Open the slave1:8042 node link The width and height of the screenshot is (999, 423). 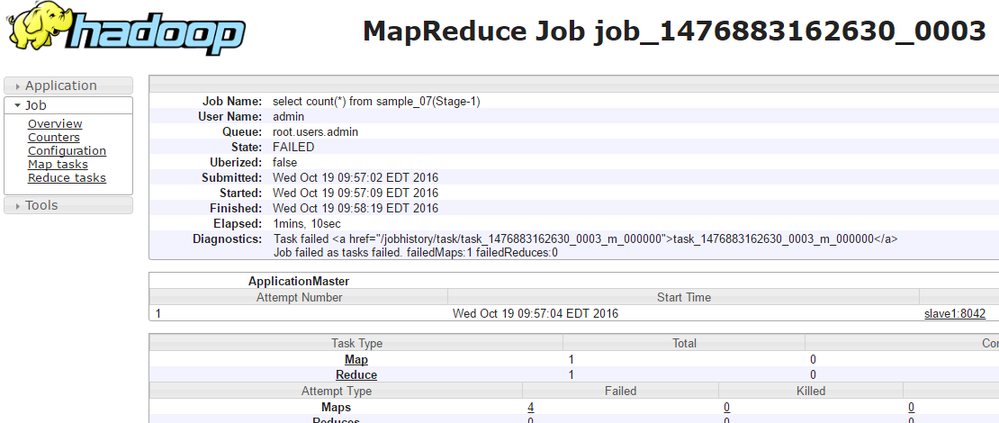coord(955,313)
